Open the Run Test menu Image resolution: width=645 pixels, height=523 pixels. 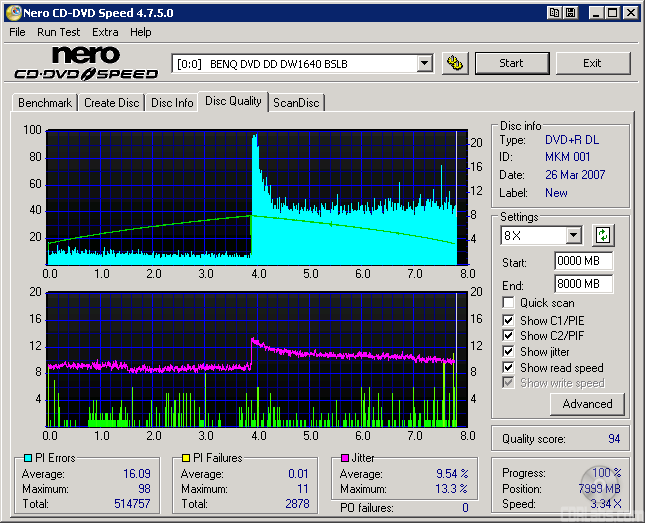(59, 32)
